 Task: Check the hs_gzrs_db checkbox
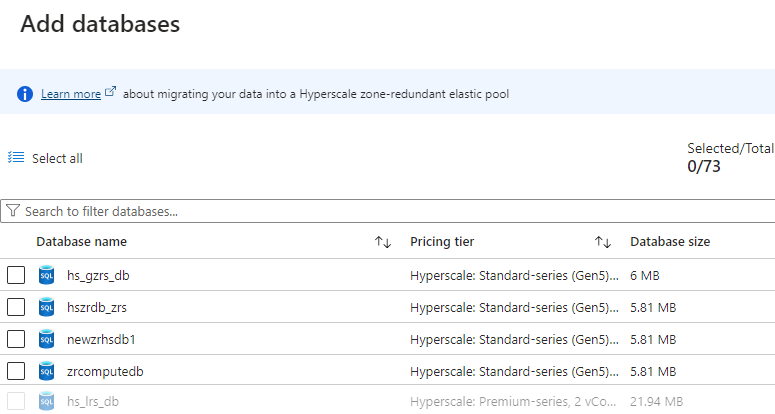click(x=16, y=275)
